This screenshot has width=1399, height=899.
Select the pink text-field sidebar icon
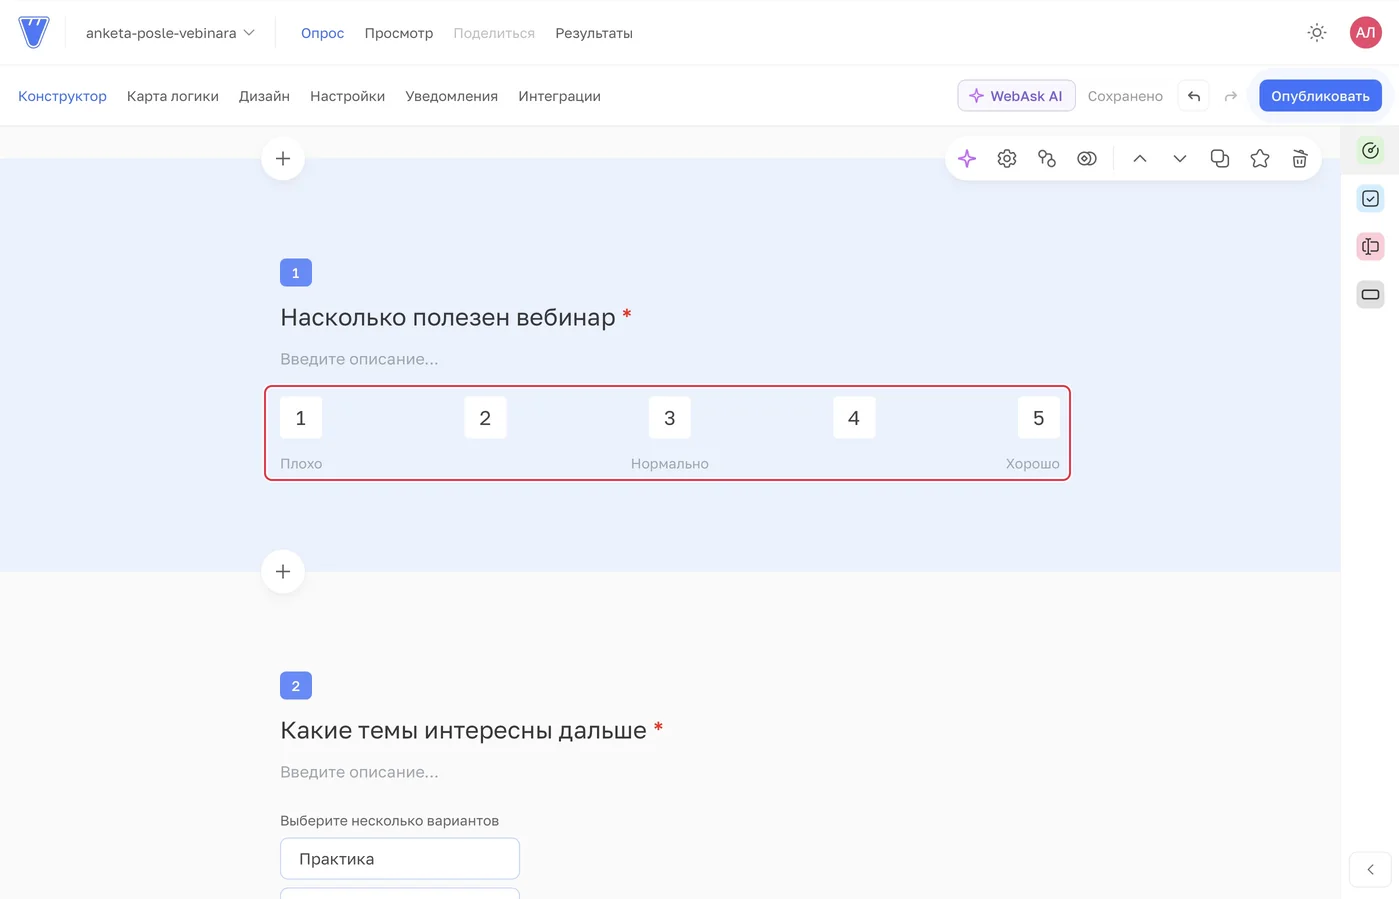tap(1370, 247)
